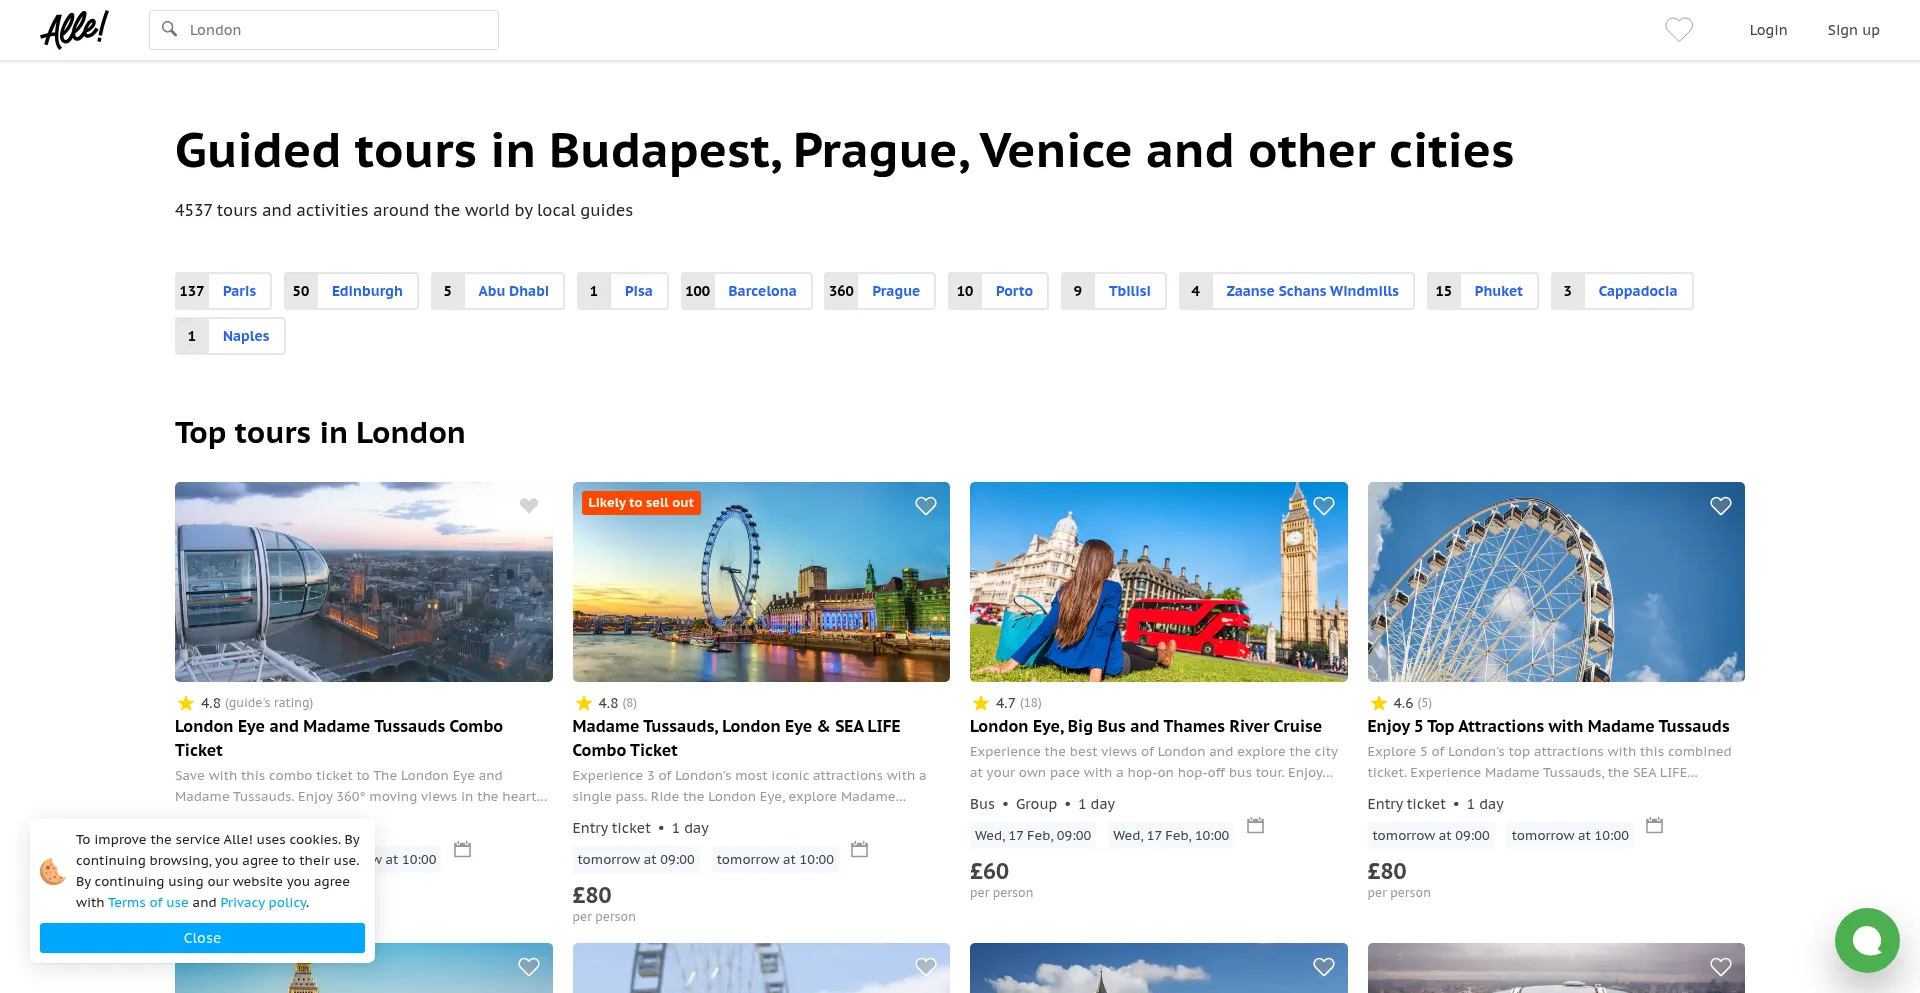Favorite London Eye and Madame Tussauds Combo Ticket

(x=529, y=506)
